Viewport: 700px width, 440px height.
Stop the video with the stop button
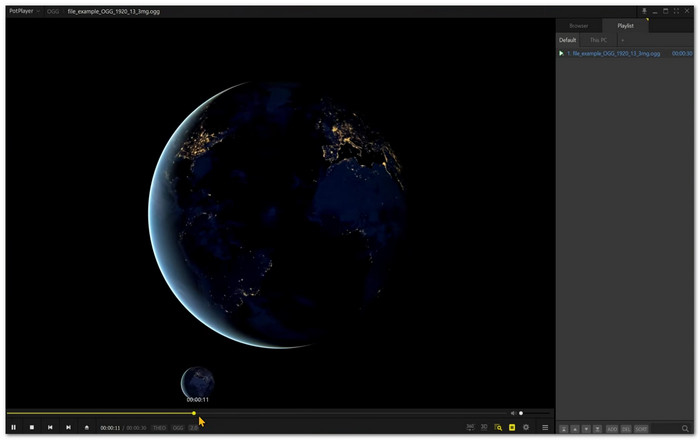click(x=32, y=427)
